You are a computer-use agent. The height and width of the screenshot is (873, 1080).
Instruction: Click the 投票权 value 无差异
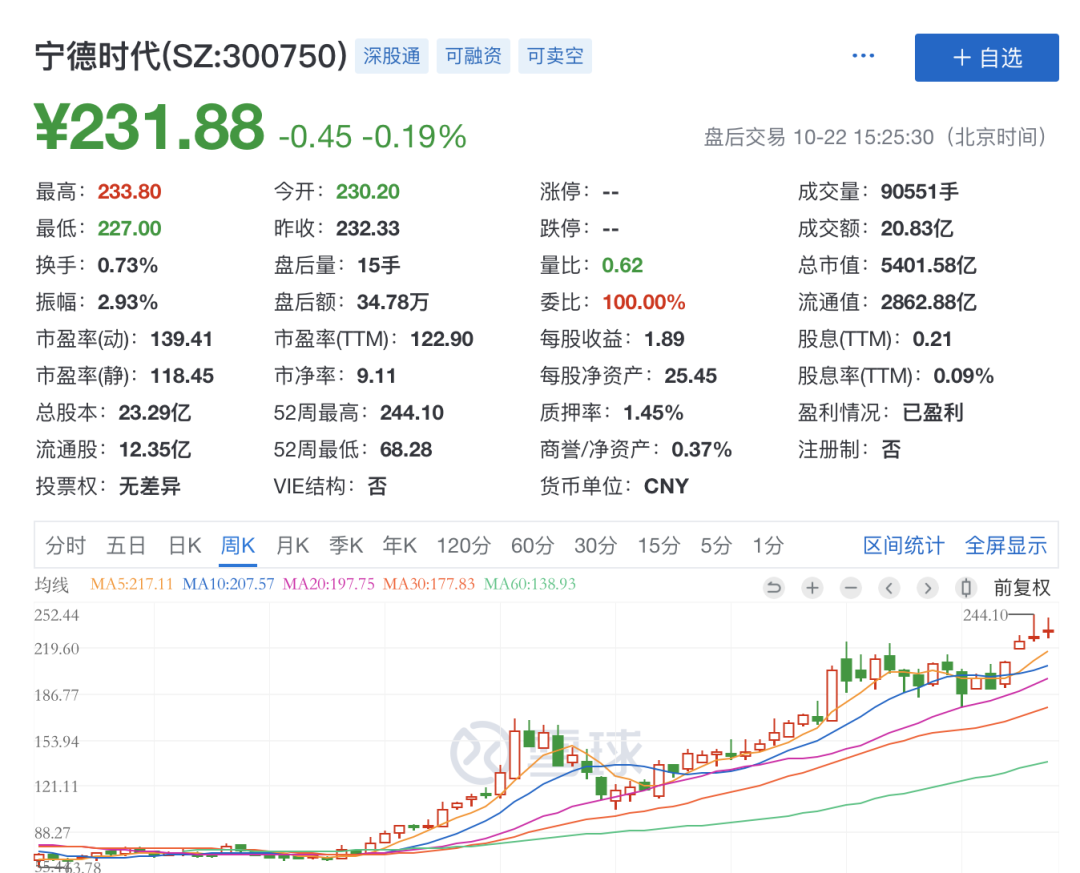(x=150, y=486)
